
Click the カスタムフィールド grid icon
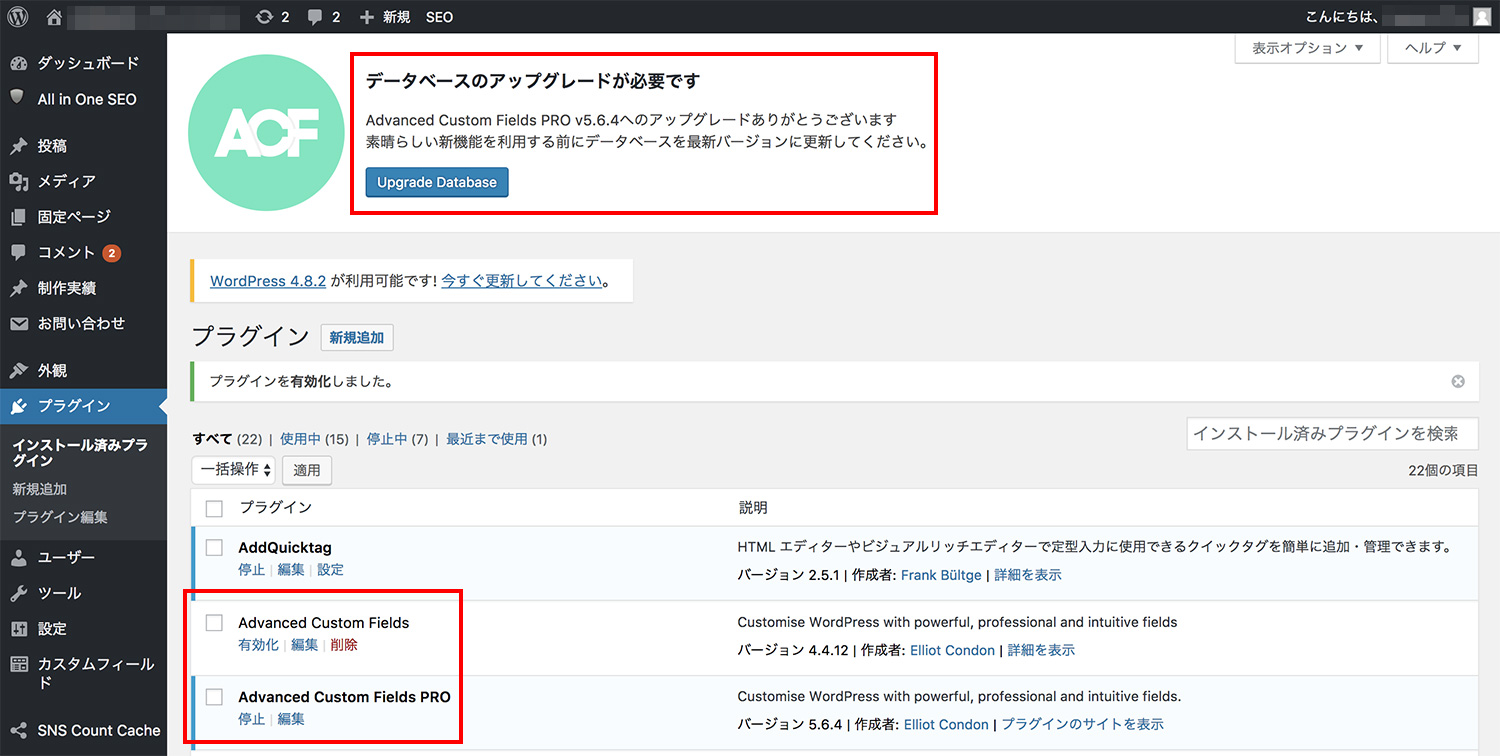click(x=18, y=664)
